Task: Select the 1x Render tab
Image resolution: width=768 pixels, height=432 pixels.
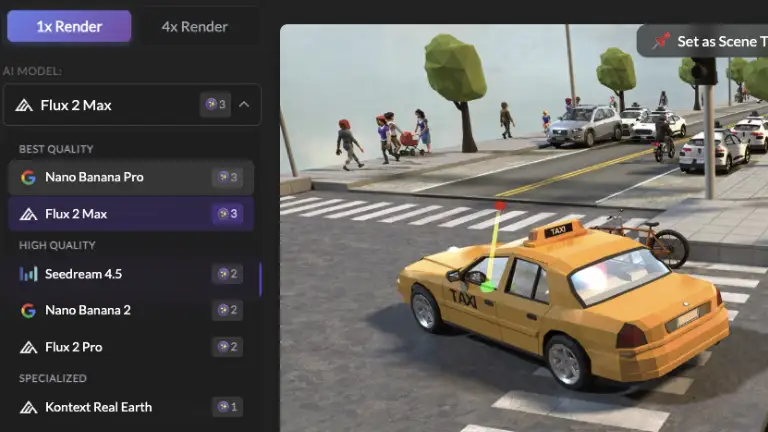Action: 69,26
